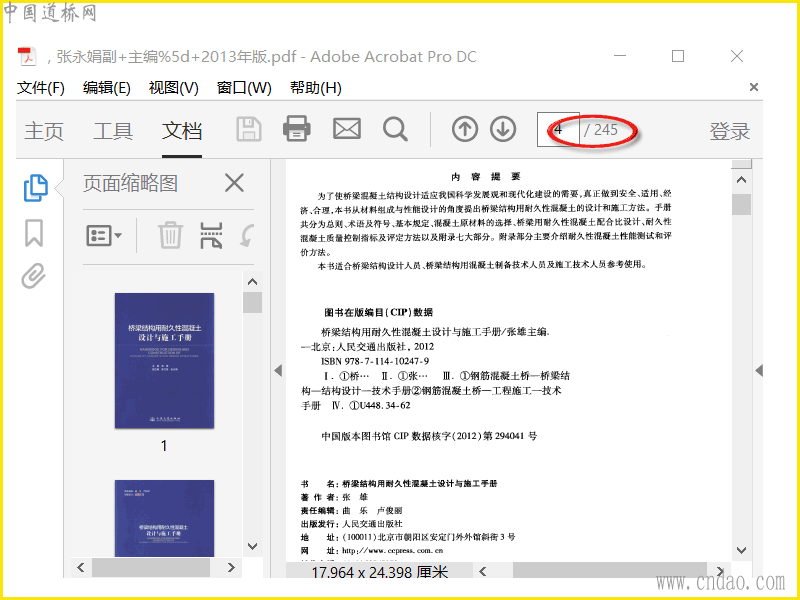Click the 登录 sign-in link
The image size is (800, 600).
point(730,131)
